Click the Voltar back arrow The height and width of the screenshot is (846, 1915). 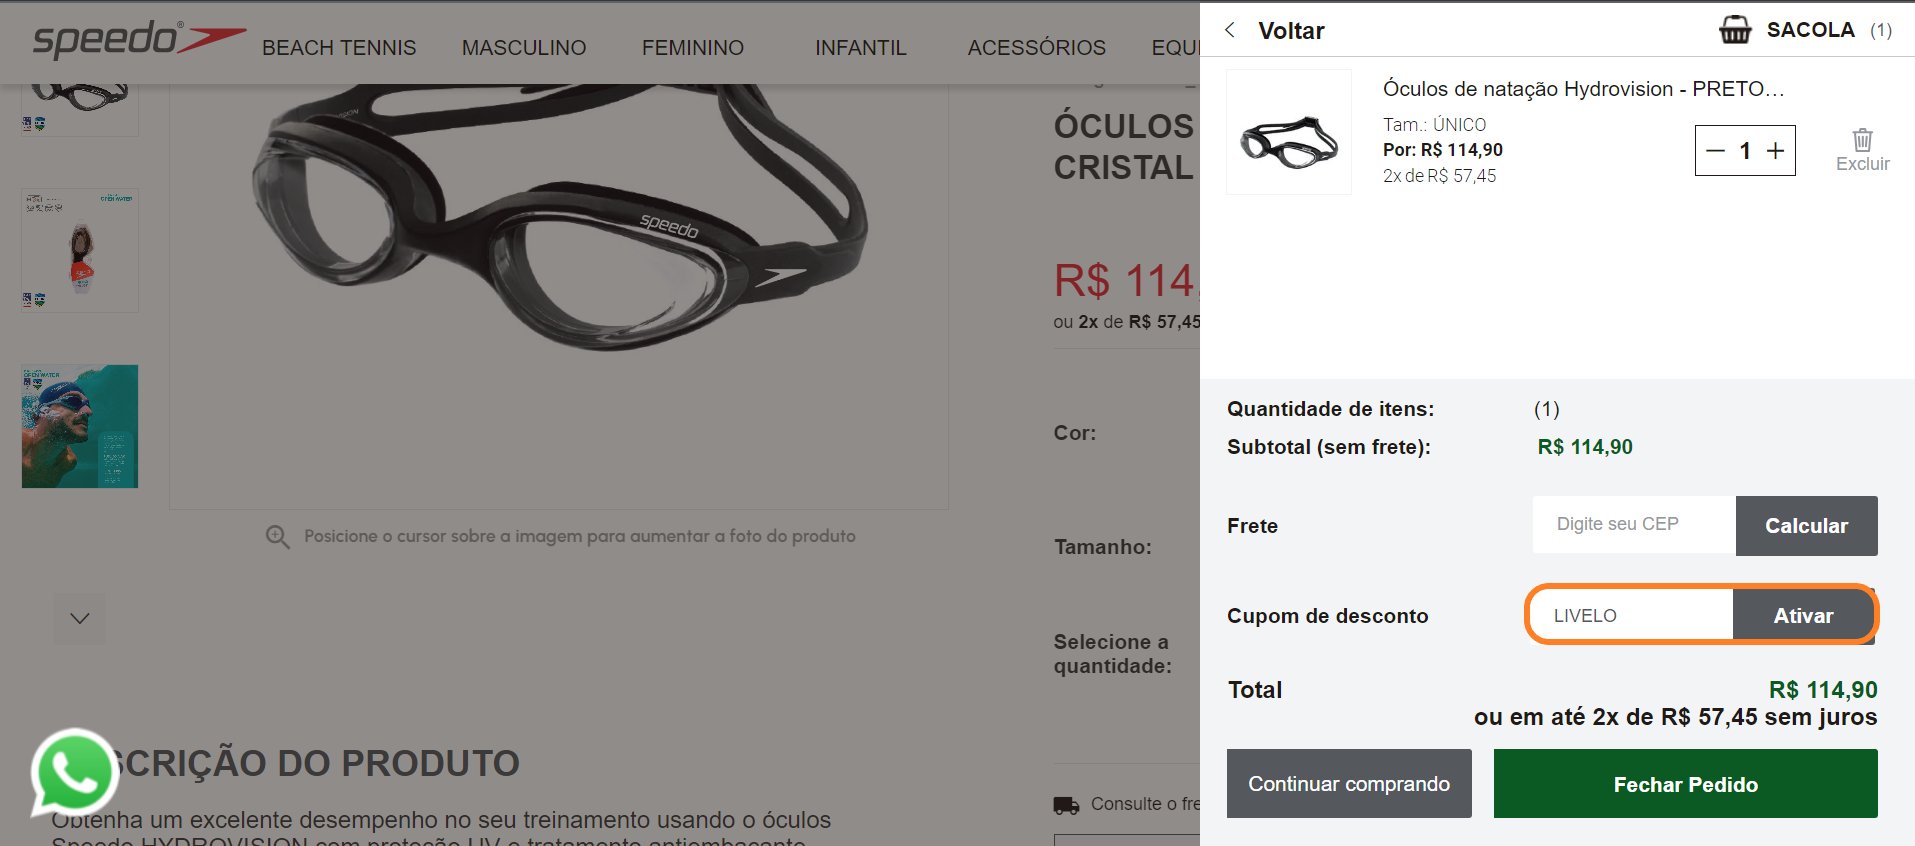(x=1230, y=30)
